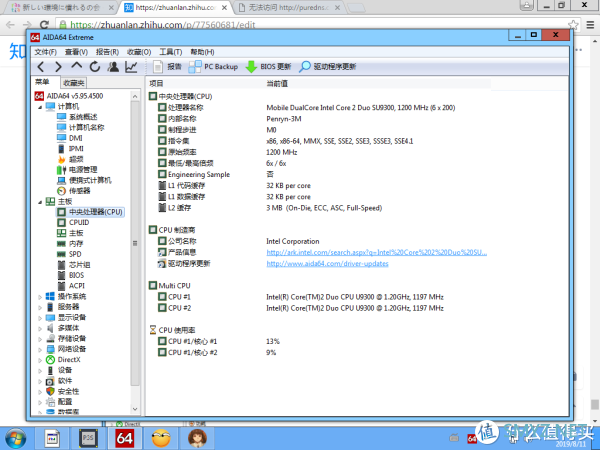Go forward with the right arrow toolbar icon
The height and width of the screenshot is (450, 600).
58,67
